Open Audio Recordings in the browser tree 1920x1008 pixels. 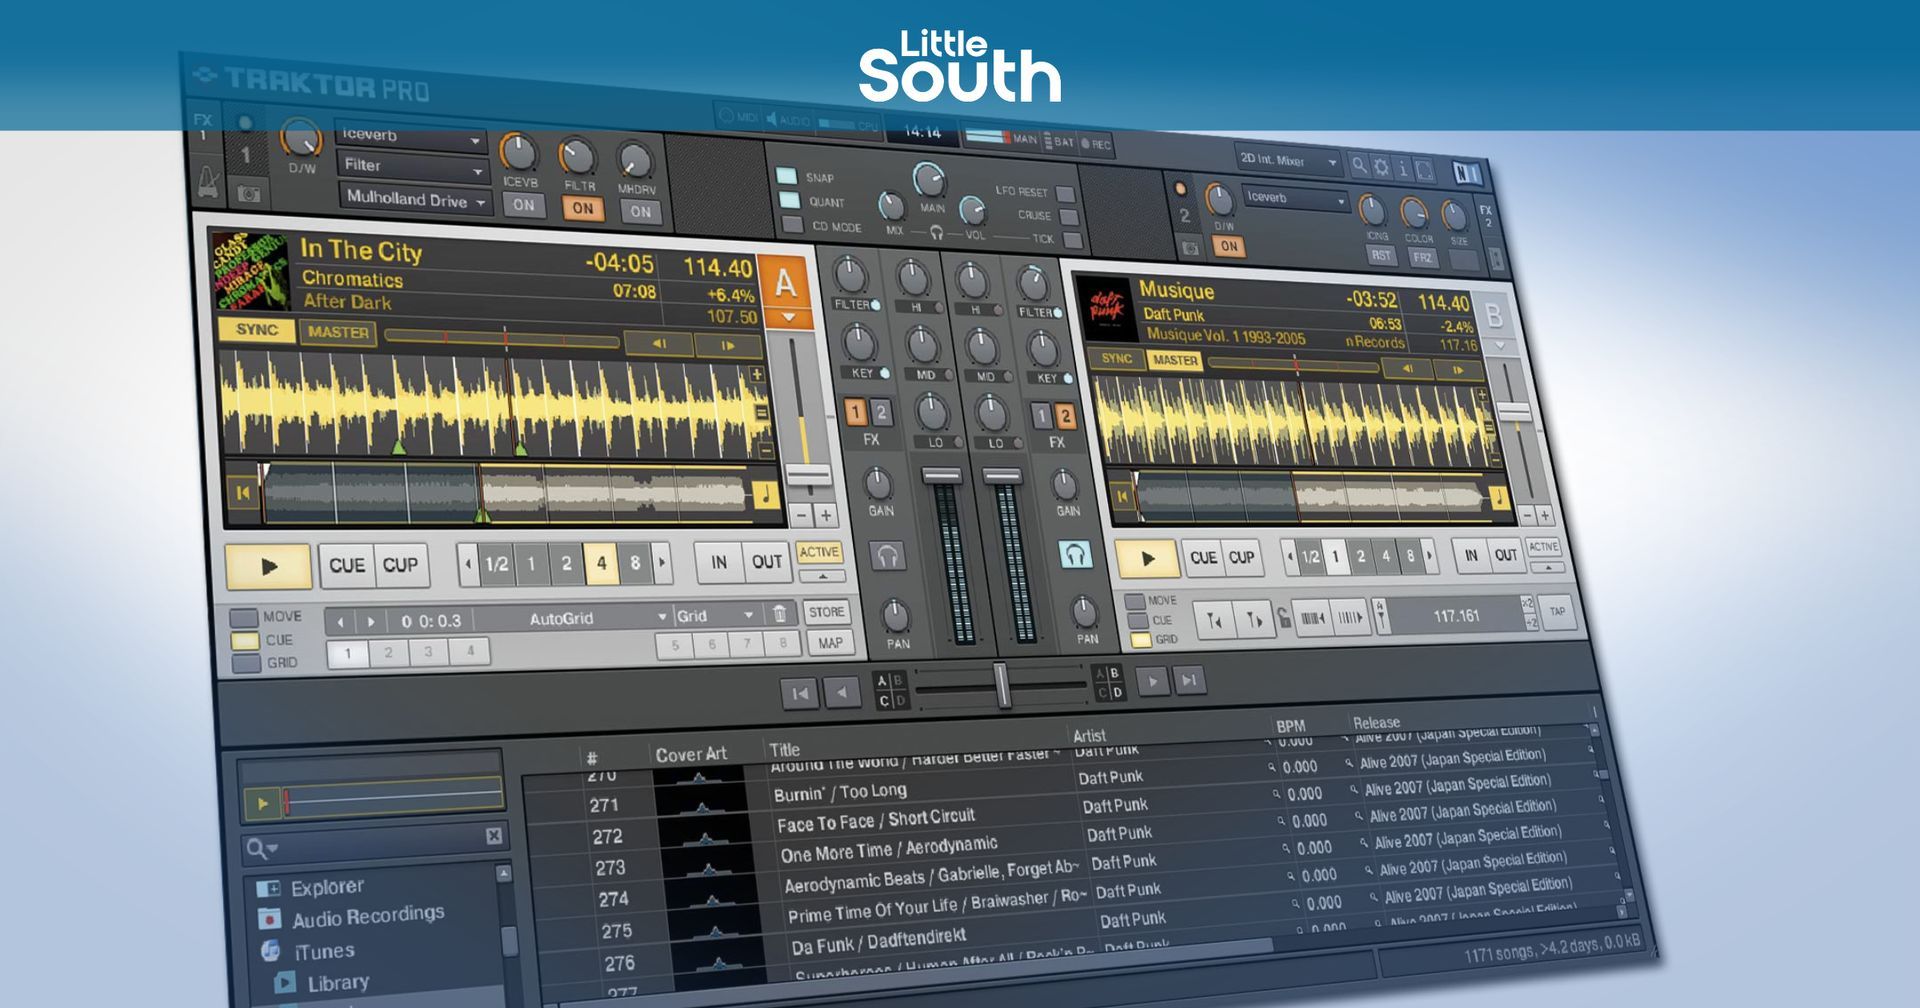click(x=352, y=917)
